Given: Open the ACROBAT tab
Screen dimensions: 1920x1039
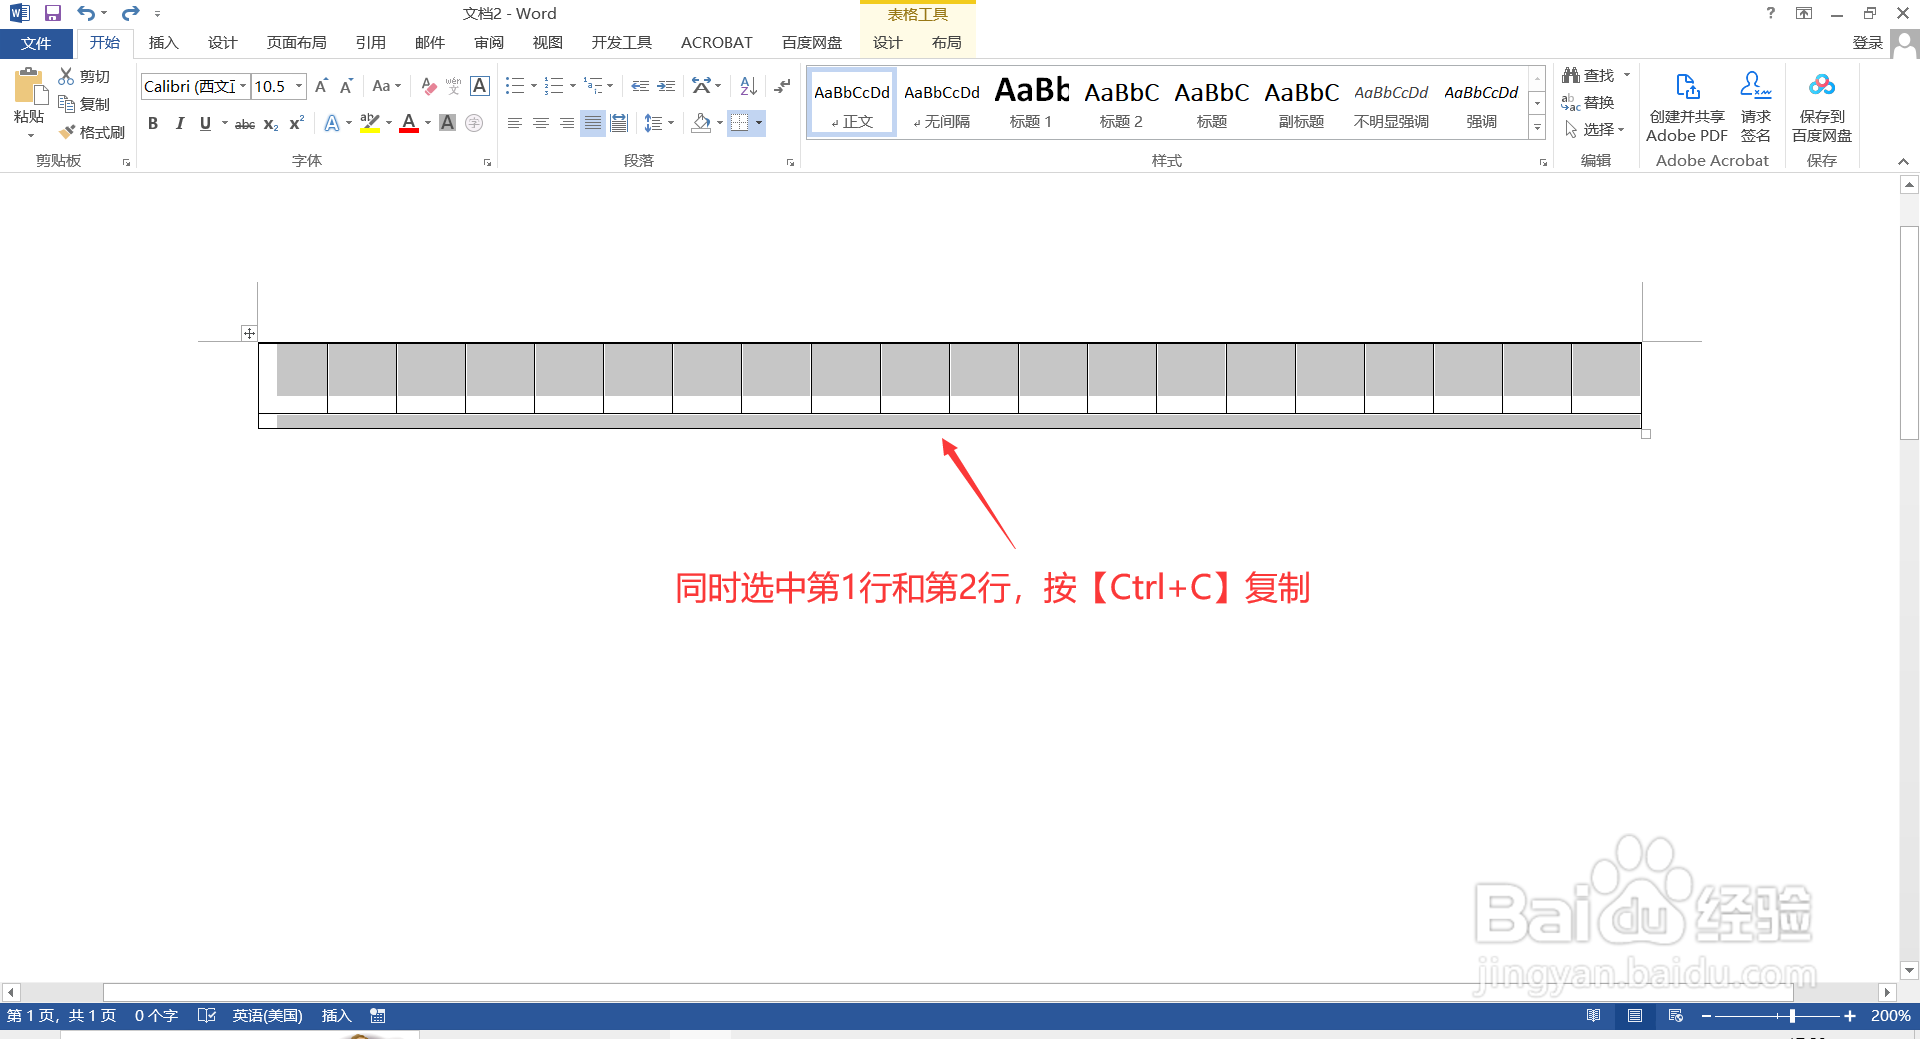Looking at the screenshot, I should point(716,42).
